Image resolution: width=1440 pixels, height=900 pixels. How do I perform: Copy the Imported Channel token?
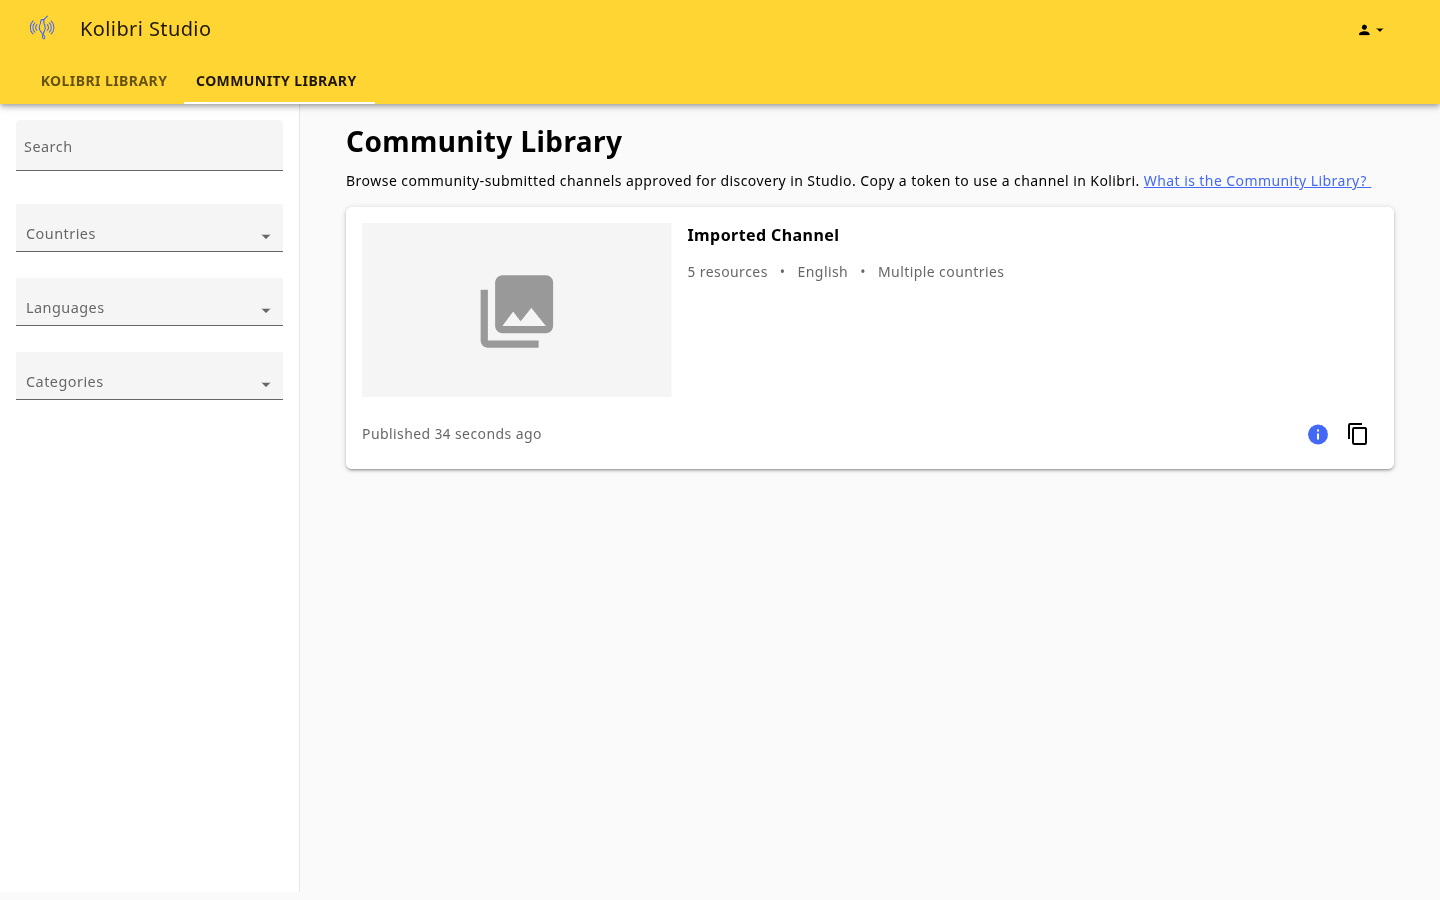pos(1358,434)
